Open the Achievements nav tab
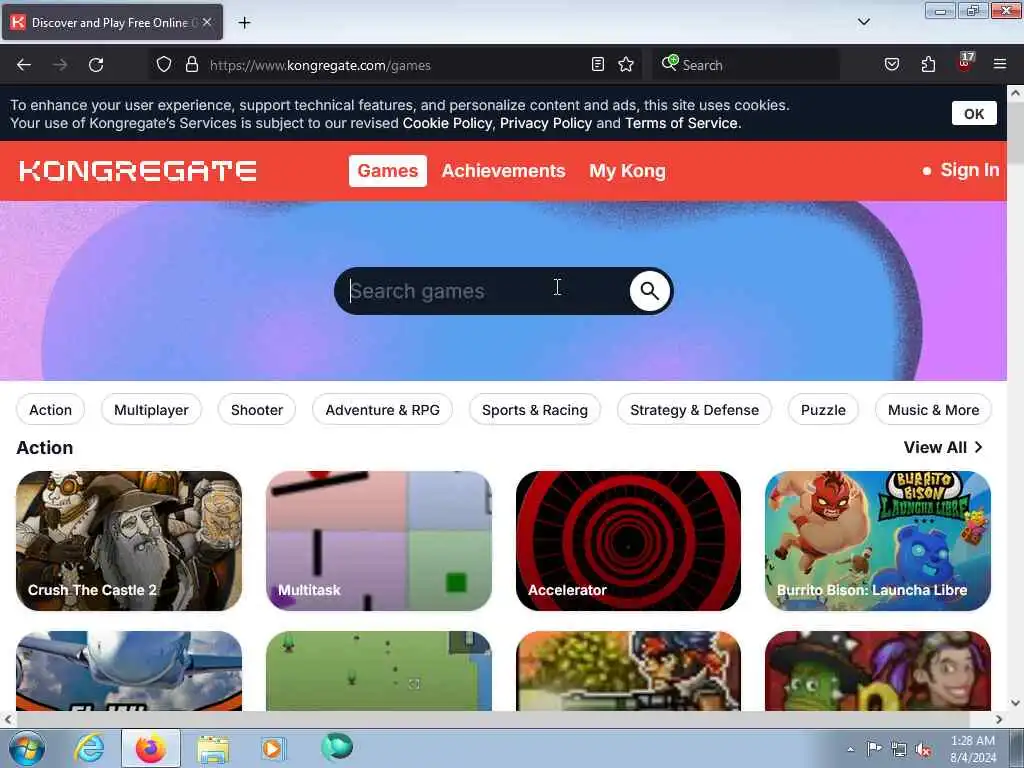 pyautogui.click(x=504, y=171)
